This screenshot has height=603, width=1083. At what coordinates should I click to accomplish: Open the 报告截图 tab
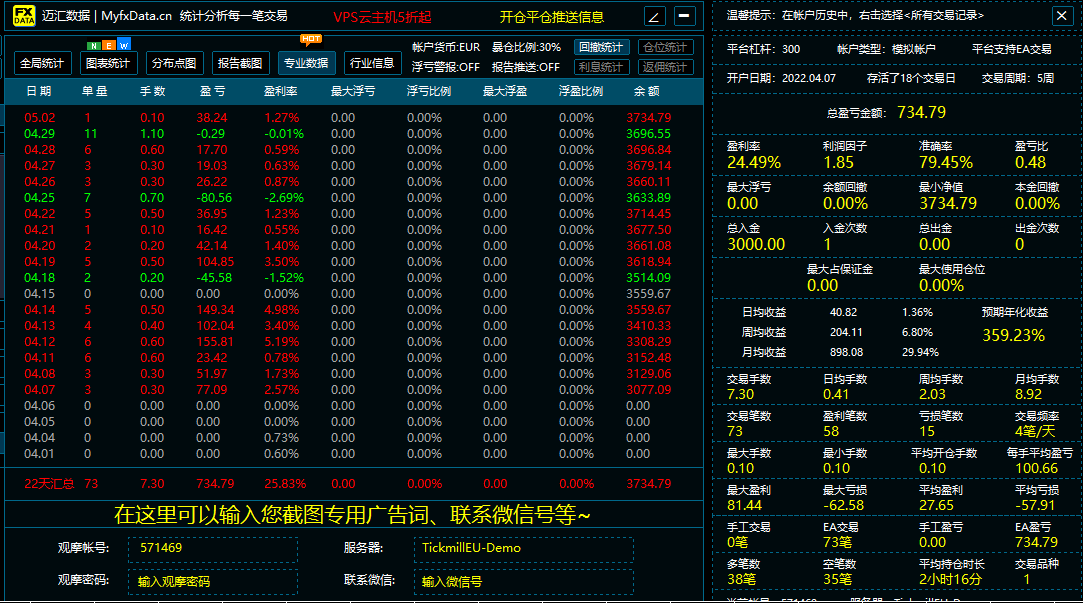[x=240, y=63]
